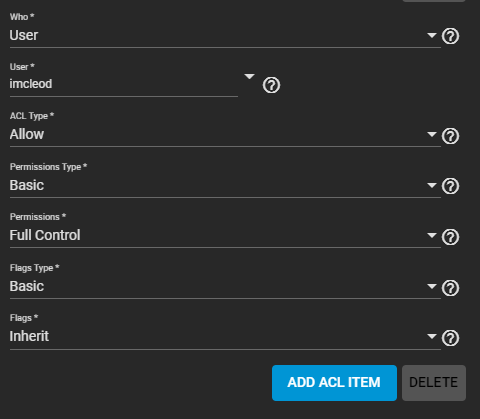The width and height of the screenshot is (480, 419).
Task: Click the DELETE button
Action: [434, 383]
